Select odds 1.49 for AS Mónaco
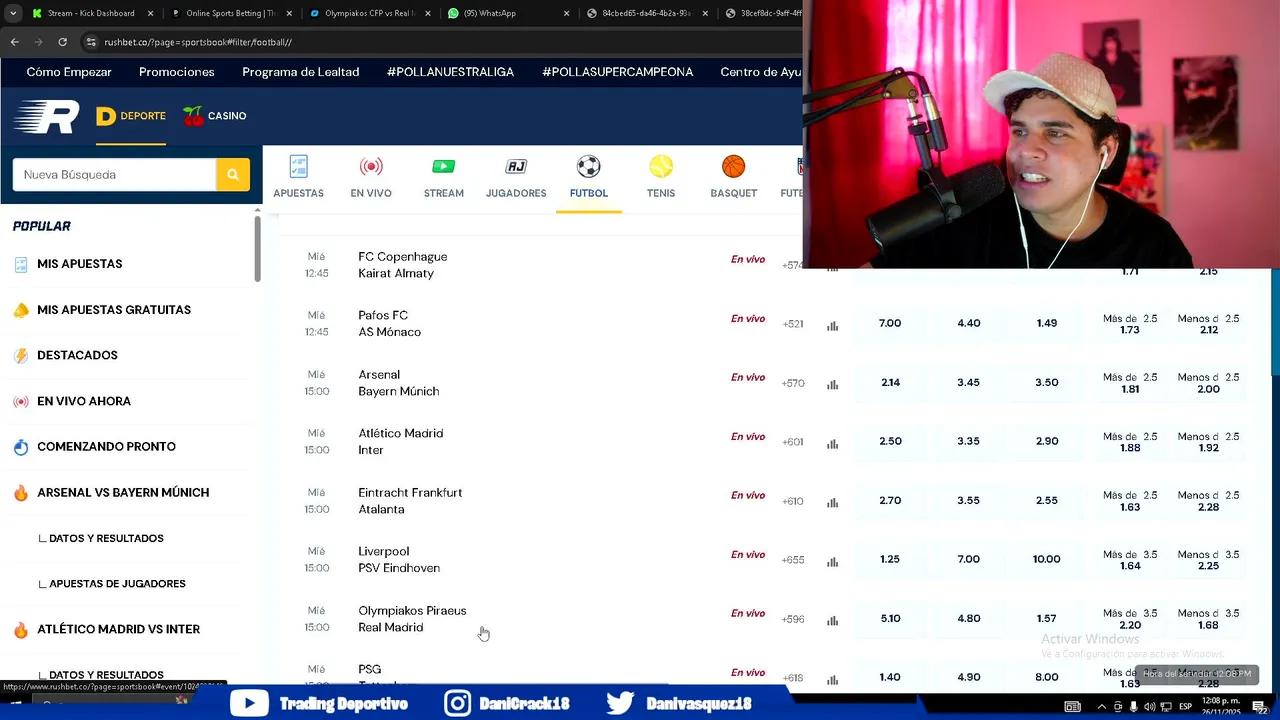This screenshot has width=1280, height=720. coord(1047,323)
